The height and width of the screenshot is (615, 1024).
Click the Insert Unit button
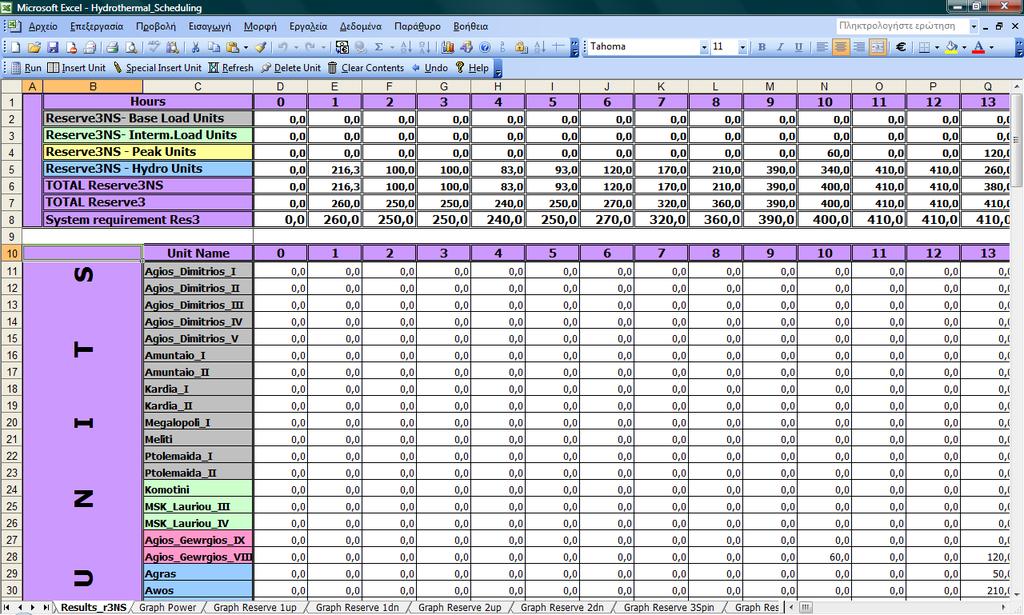click(x=76, y=68)
